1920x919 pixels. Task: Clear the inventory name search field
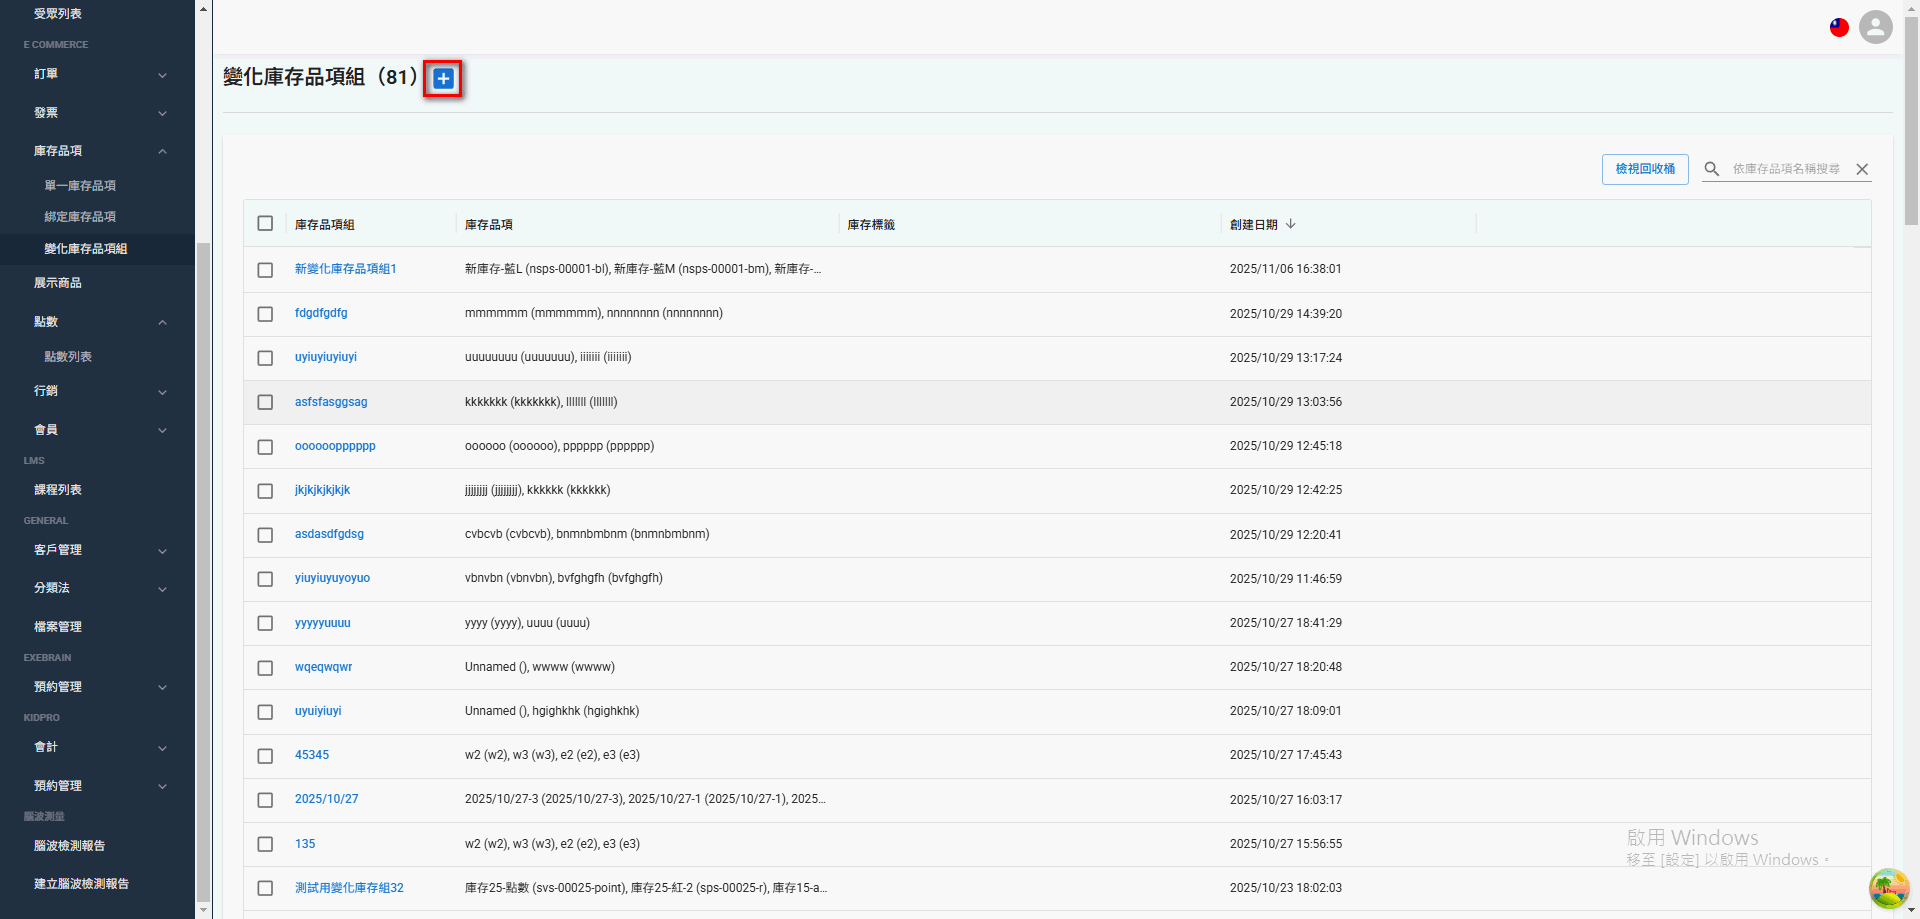click(1862, 169)
